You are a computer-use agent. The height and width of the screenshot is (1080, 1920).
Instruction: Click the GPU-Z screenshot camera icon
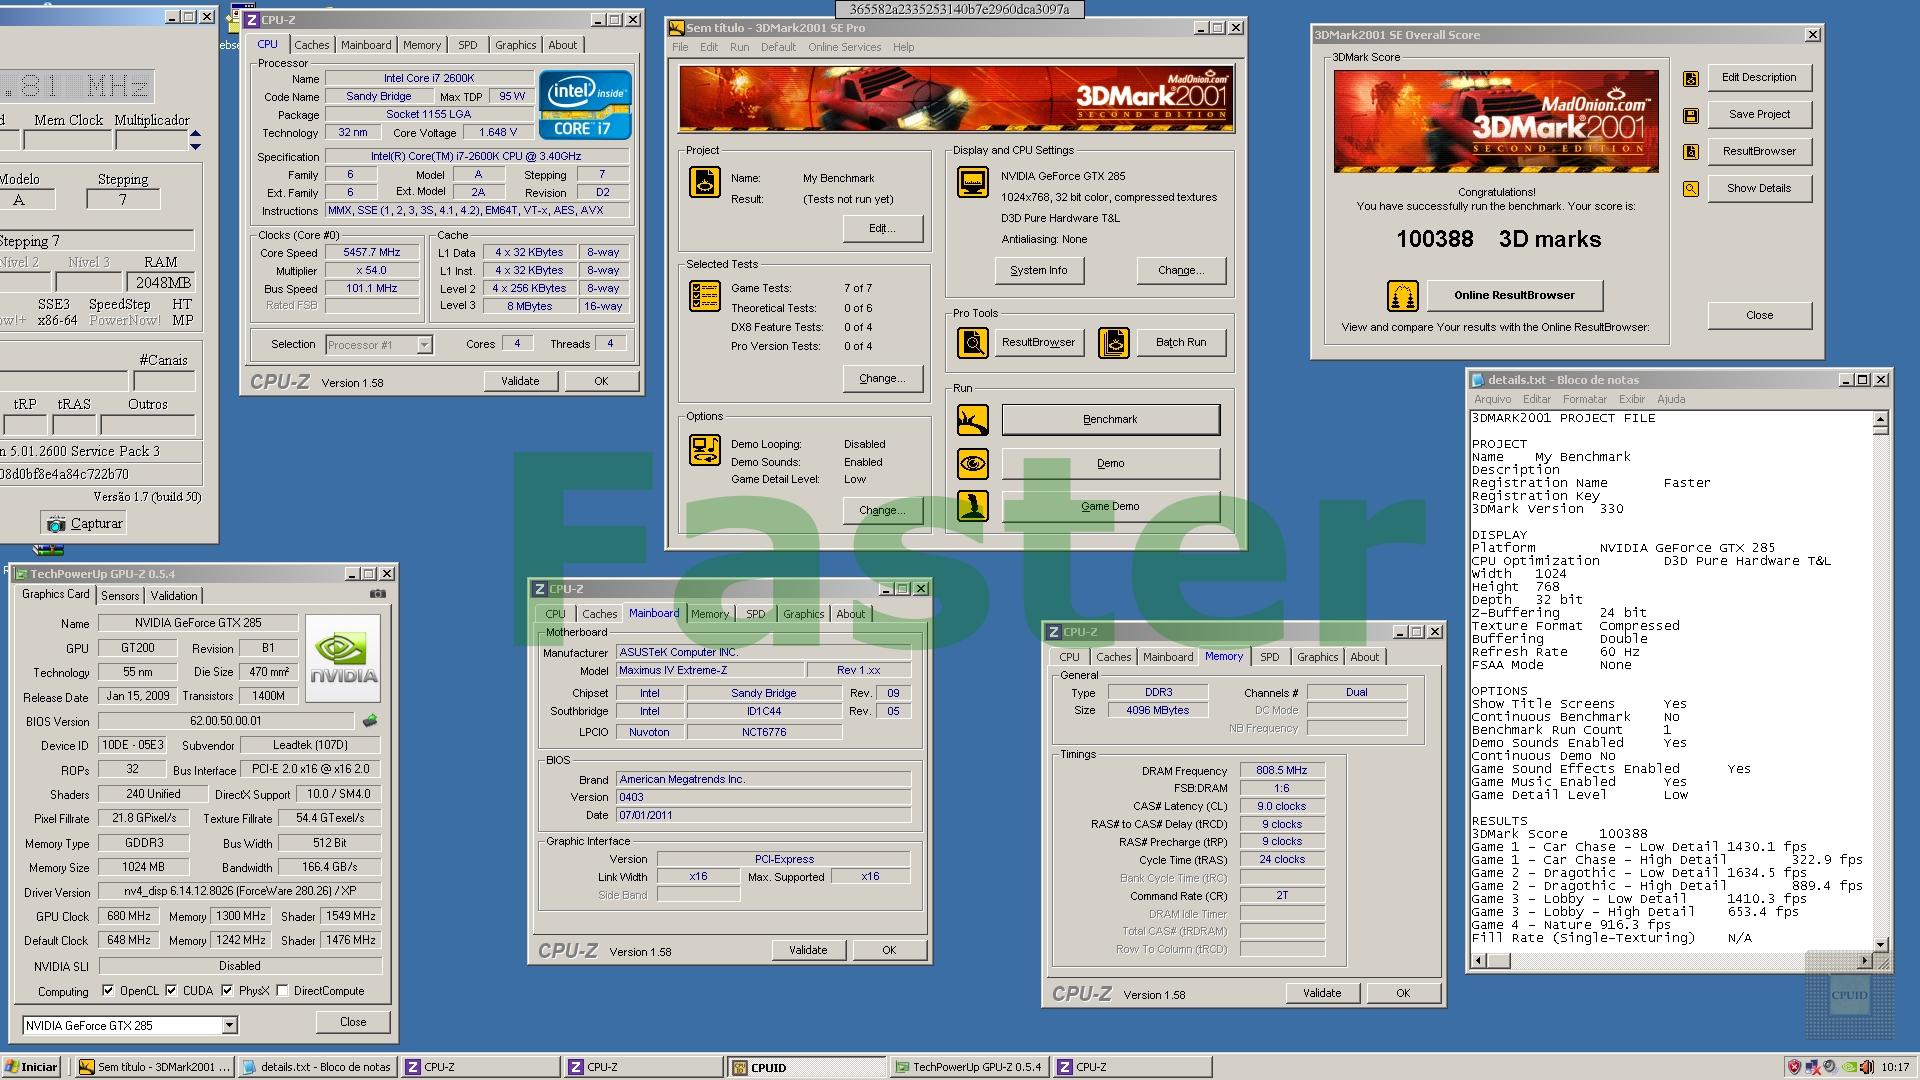click(x=377, y=594)
